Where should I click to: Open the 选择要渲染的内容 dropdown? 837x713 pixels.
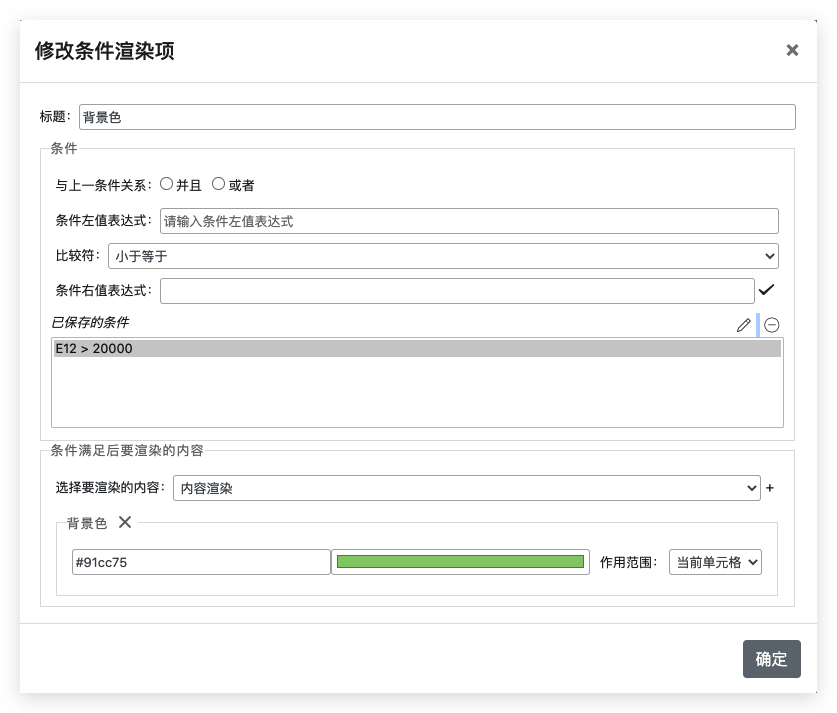click(467, 488)
